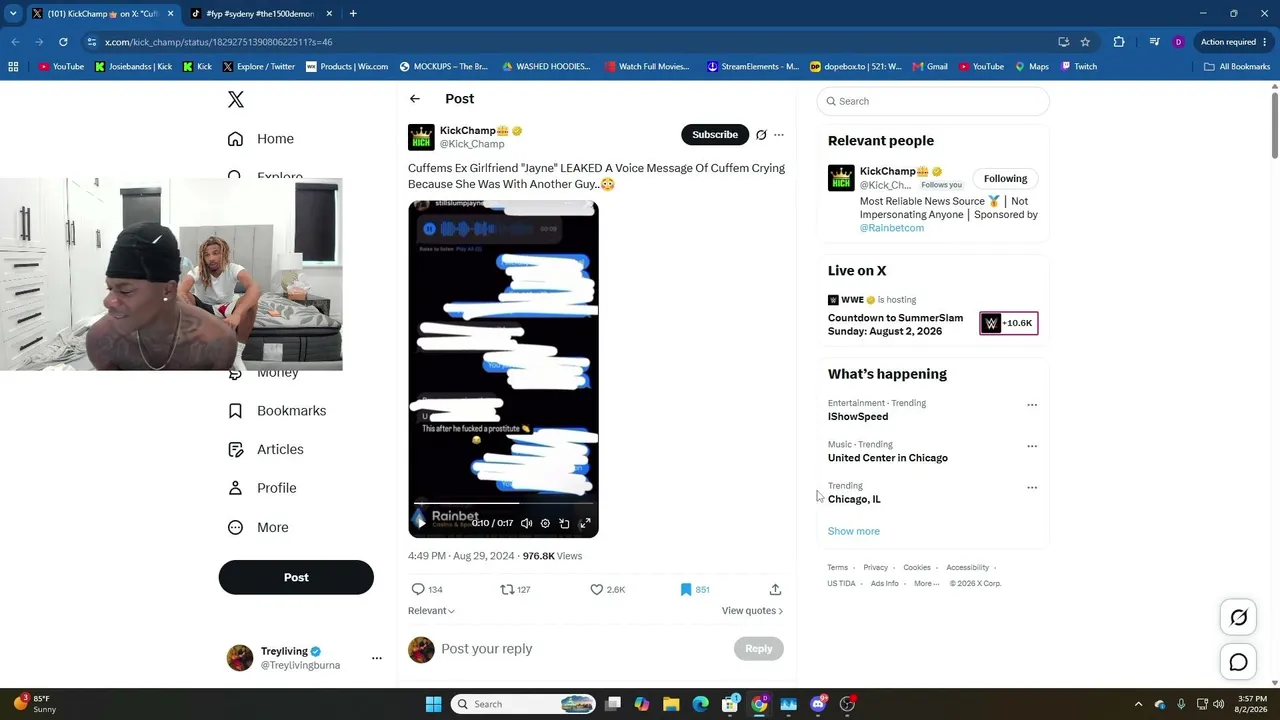Image resolution: width=1280 pixels, height=720 pixels.
Task: Open the All Bookmarks folder
Action: pos(1237,67)
